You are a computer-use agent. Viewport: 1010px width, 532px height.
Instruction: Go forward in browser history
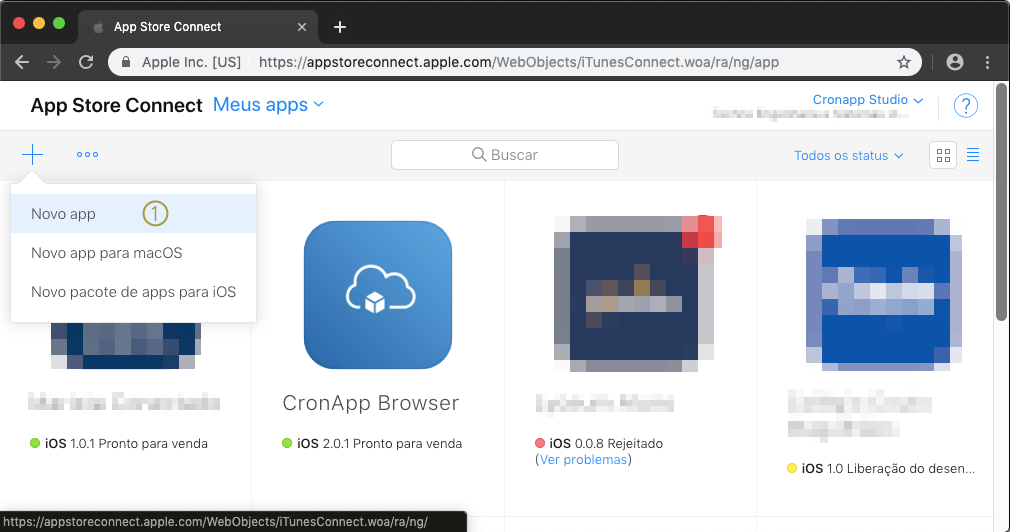[x=54, y=62]
